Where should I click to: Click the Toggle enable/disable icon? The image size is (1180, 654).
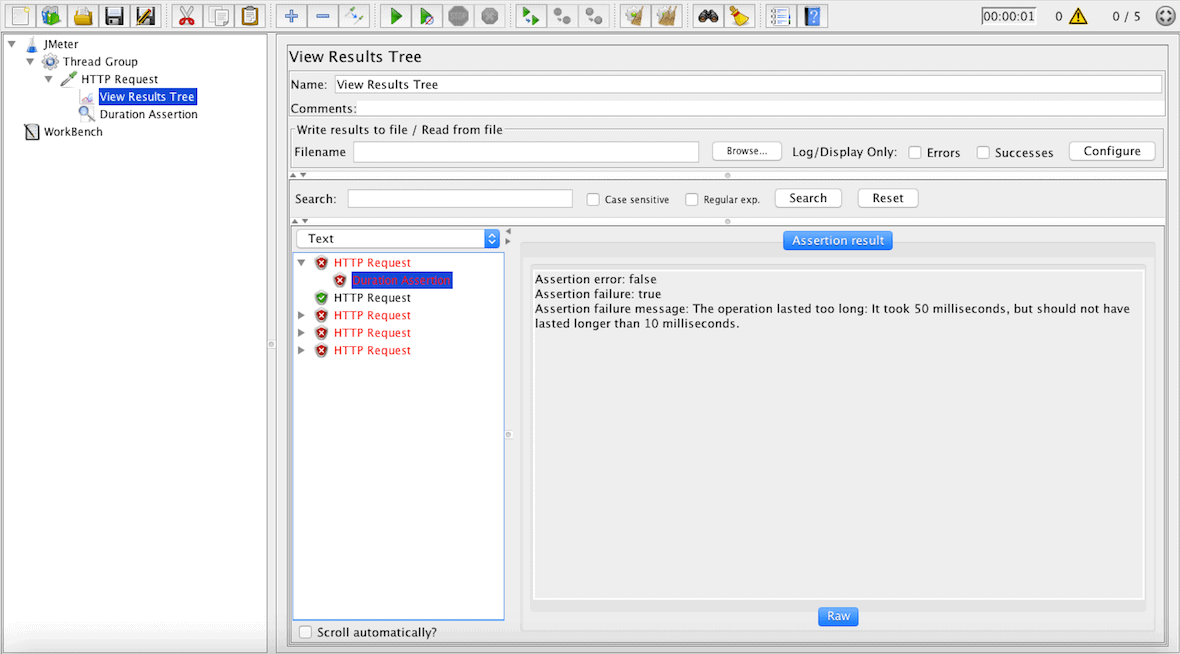354,16
